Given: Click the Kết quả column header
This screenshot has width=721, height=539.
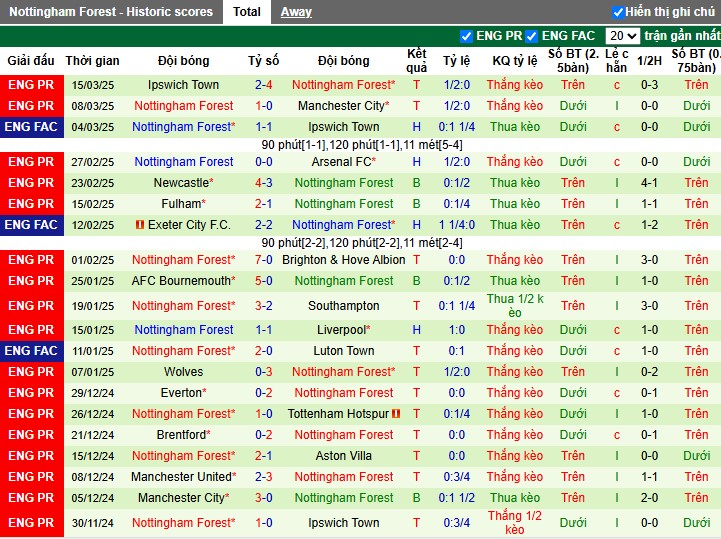Looking at the screenshot, I should [x=417, y=61].
